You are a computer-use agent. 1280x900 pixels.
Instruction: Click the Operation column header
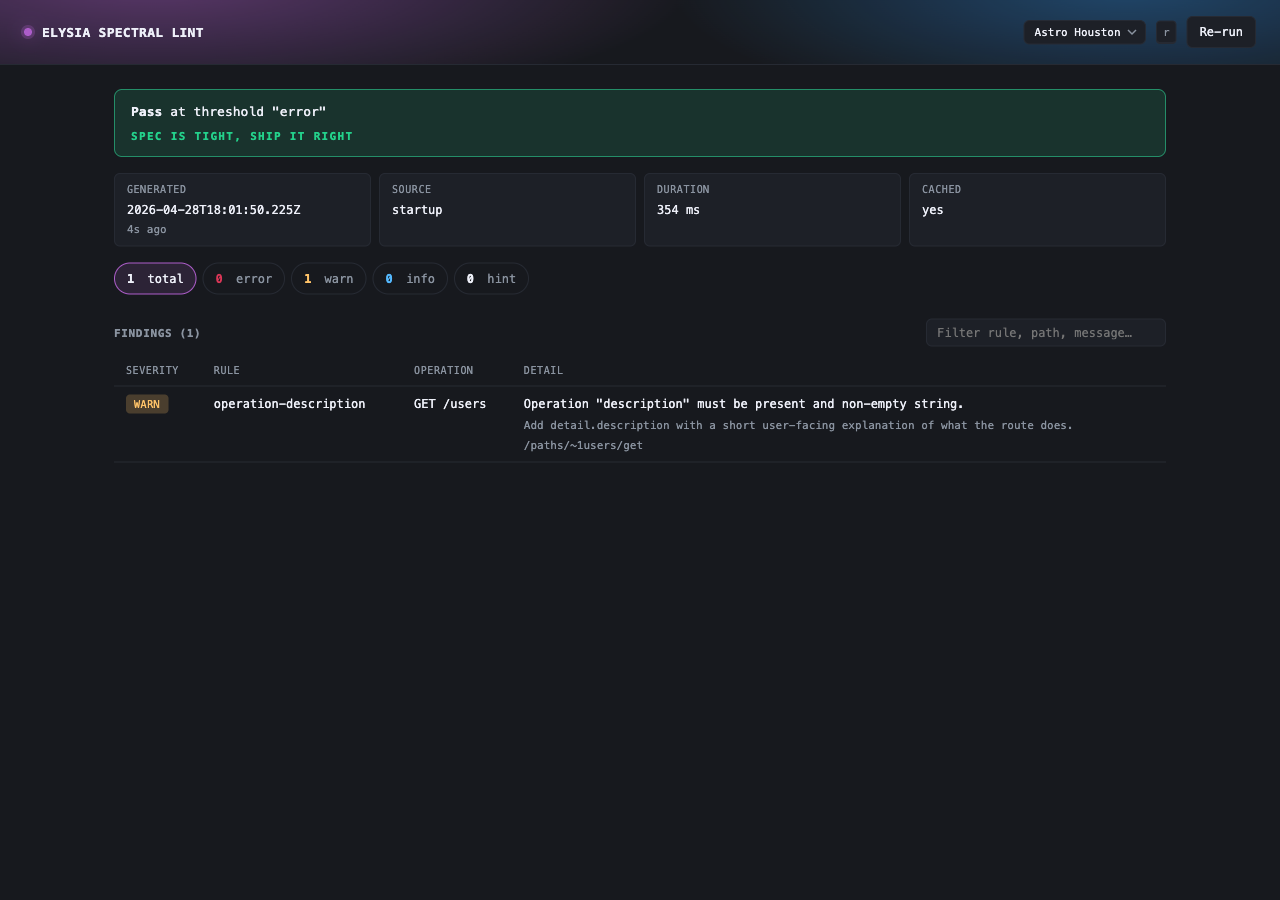point(444,371)
